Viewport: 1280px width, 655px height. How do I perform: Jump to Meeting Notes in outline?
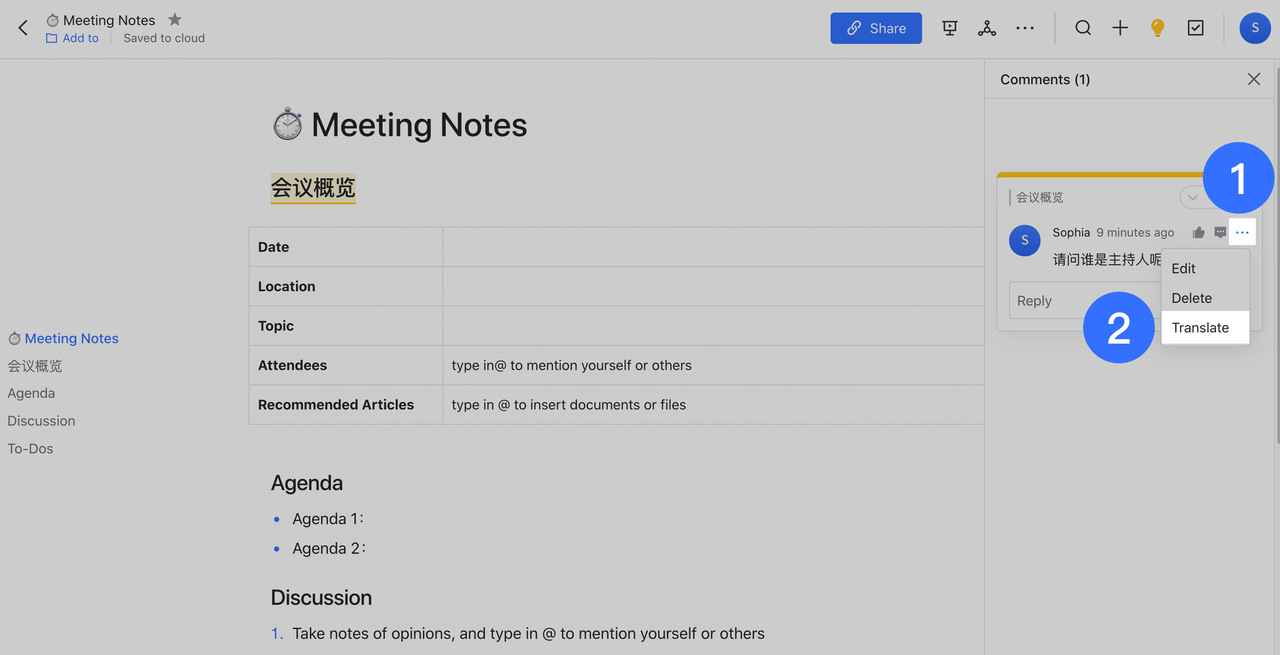(x=63, y=338)
